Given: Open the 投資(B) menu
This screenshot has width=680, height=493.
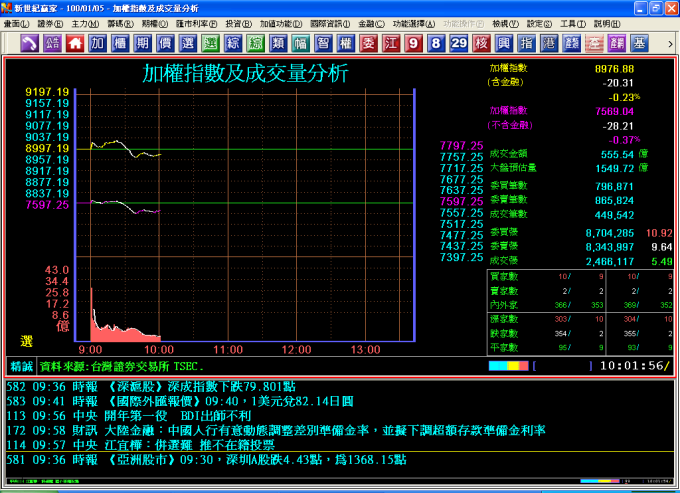Looking at the screenshot, I should [239, 24].
